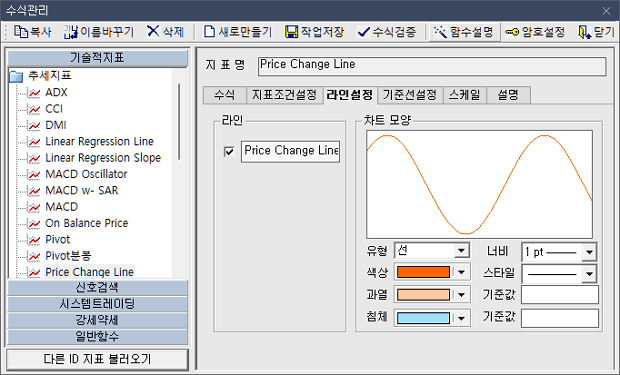The image size is (620, 375).
Task: Open the 강세약세 section
Action: click(x=97, y=320)
